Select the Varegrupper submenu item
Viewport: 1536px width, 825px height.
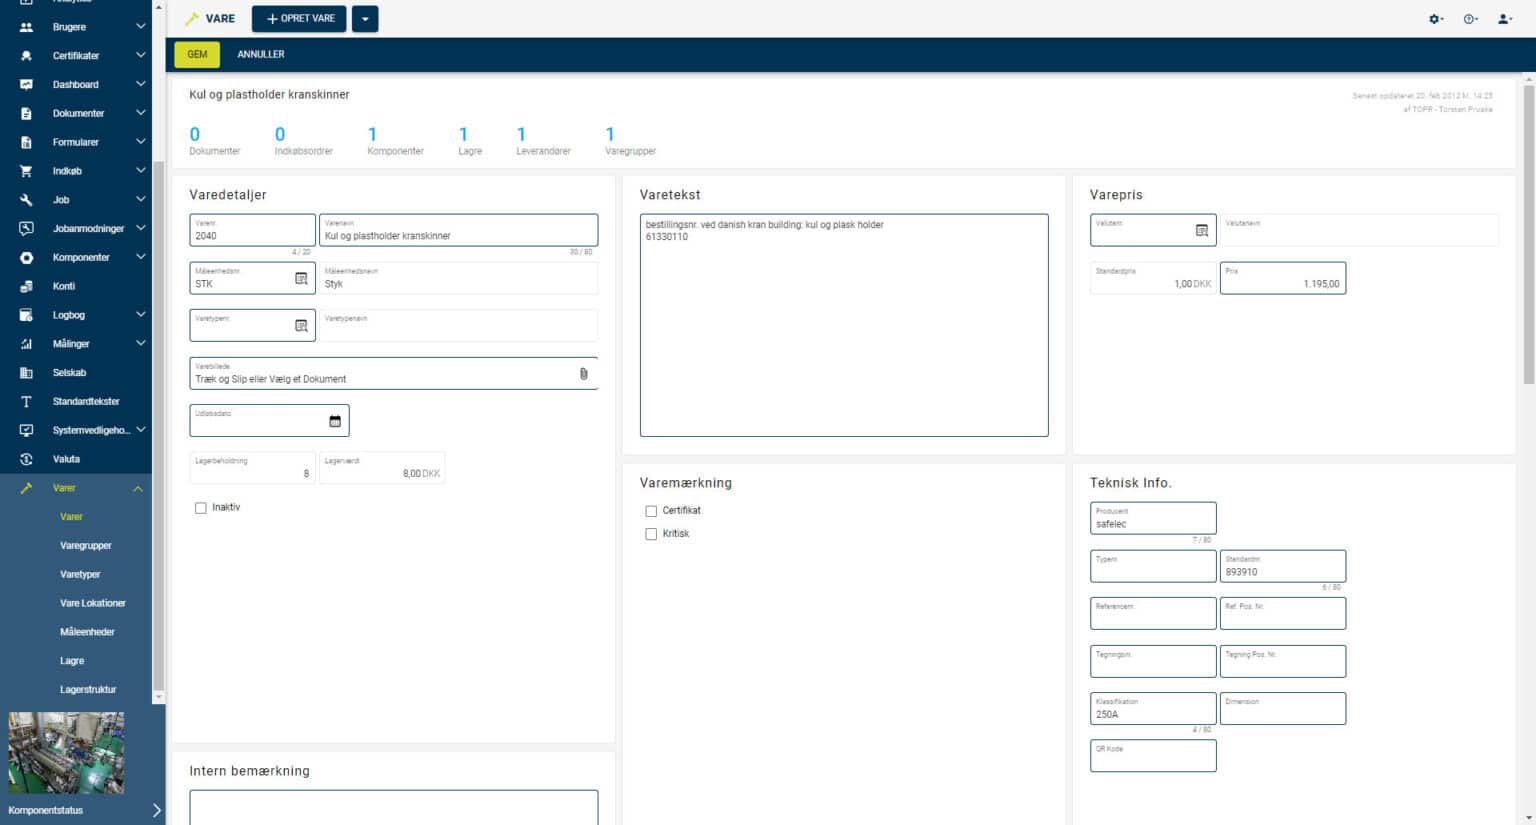(x=86, y=546)
